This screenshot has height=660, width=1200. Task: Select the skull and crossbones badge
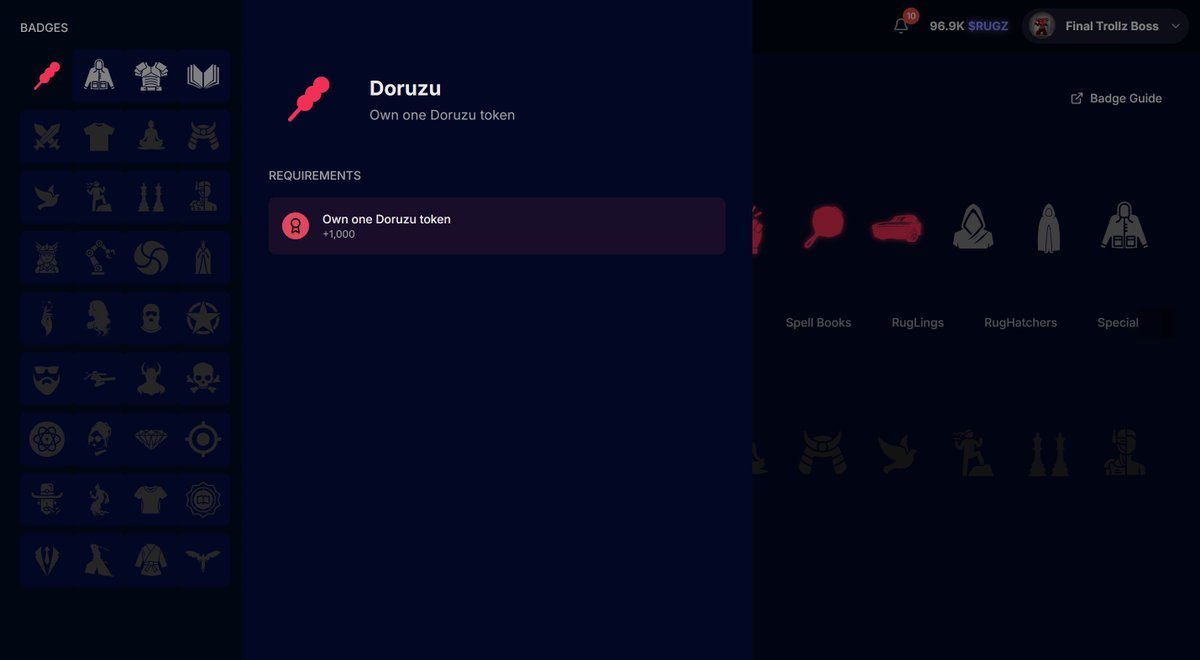point(203,379)
